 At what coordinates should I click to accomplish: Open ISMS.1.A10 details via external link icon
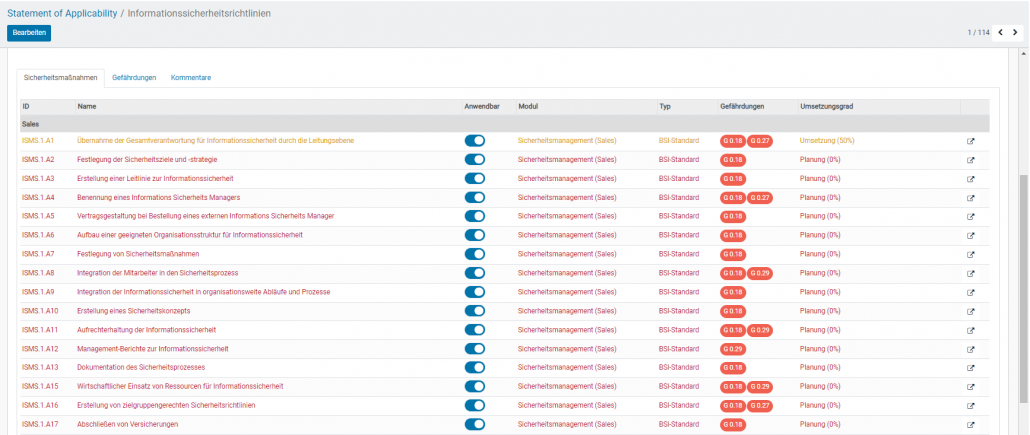970,311
